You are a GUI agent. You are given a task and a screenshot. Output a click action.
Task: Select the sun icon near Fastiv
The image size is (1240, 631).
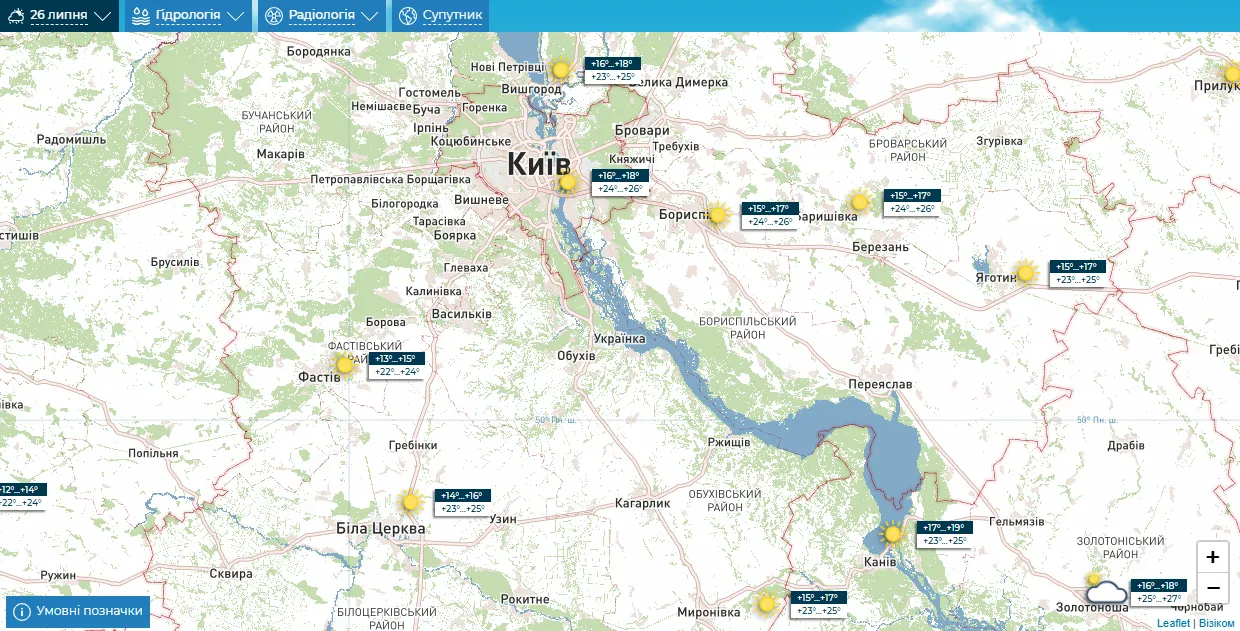tap(345, 365)
